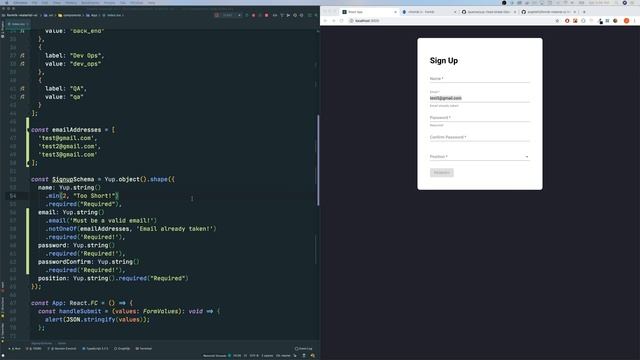Click index.tsx in the navigation breadcrumb

click(x=112, y=15)
